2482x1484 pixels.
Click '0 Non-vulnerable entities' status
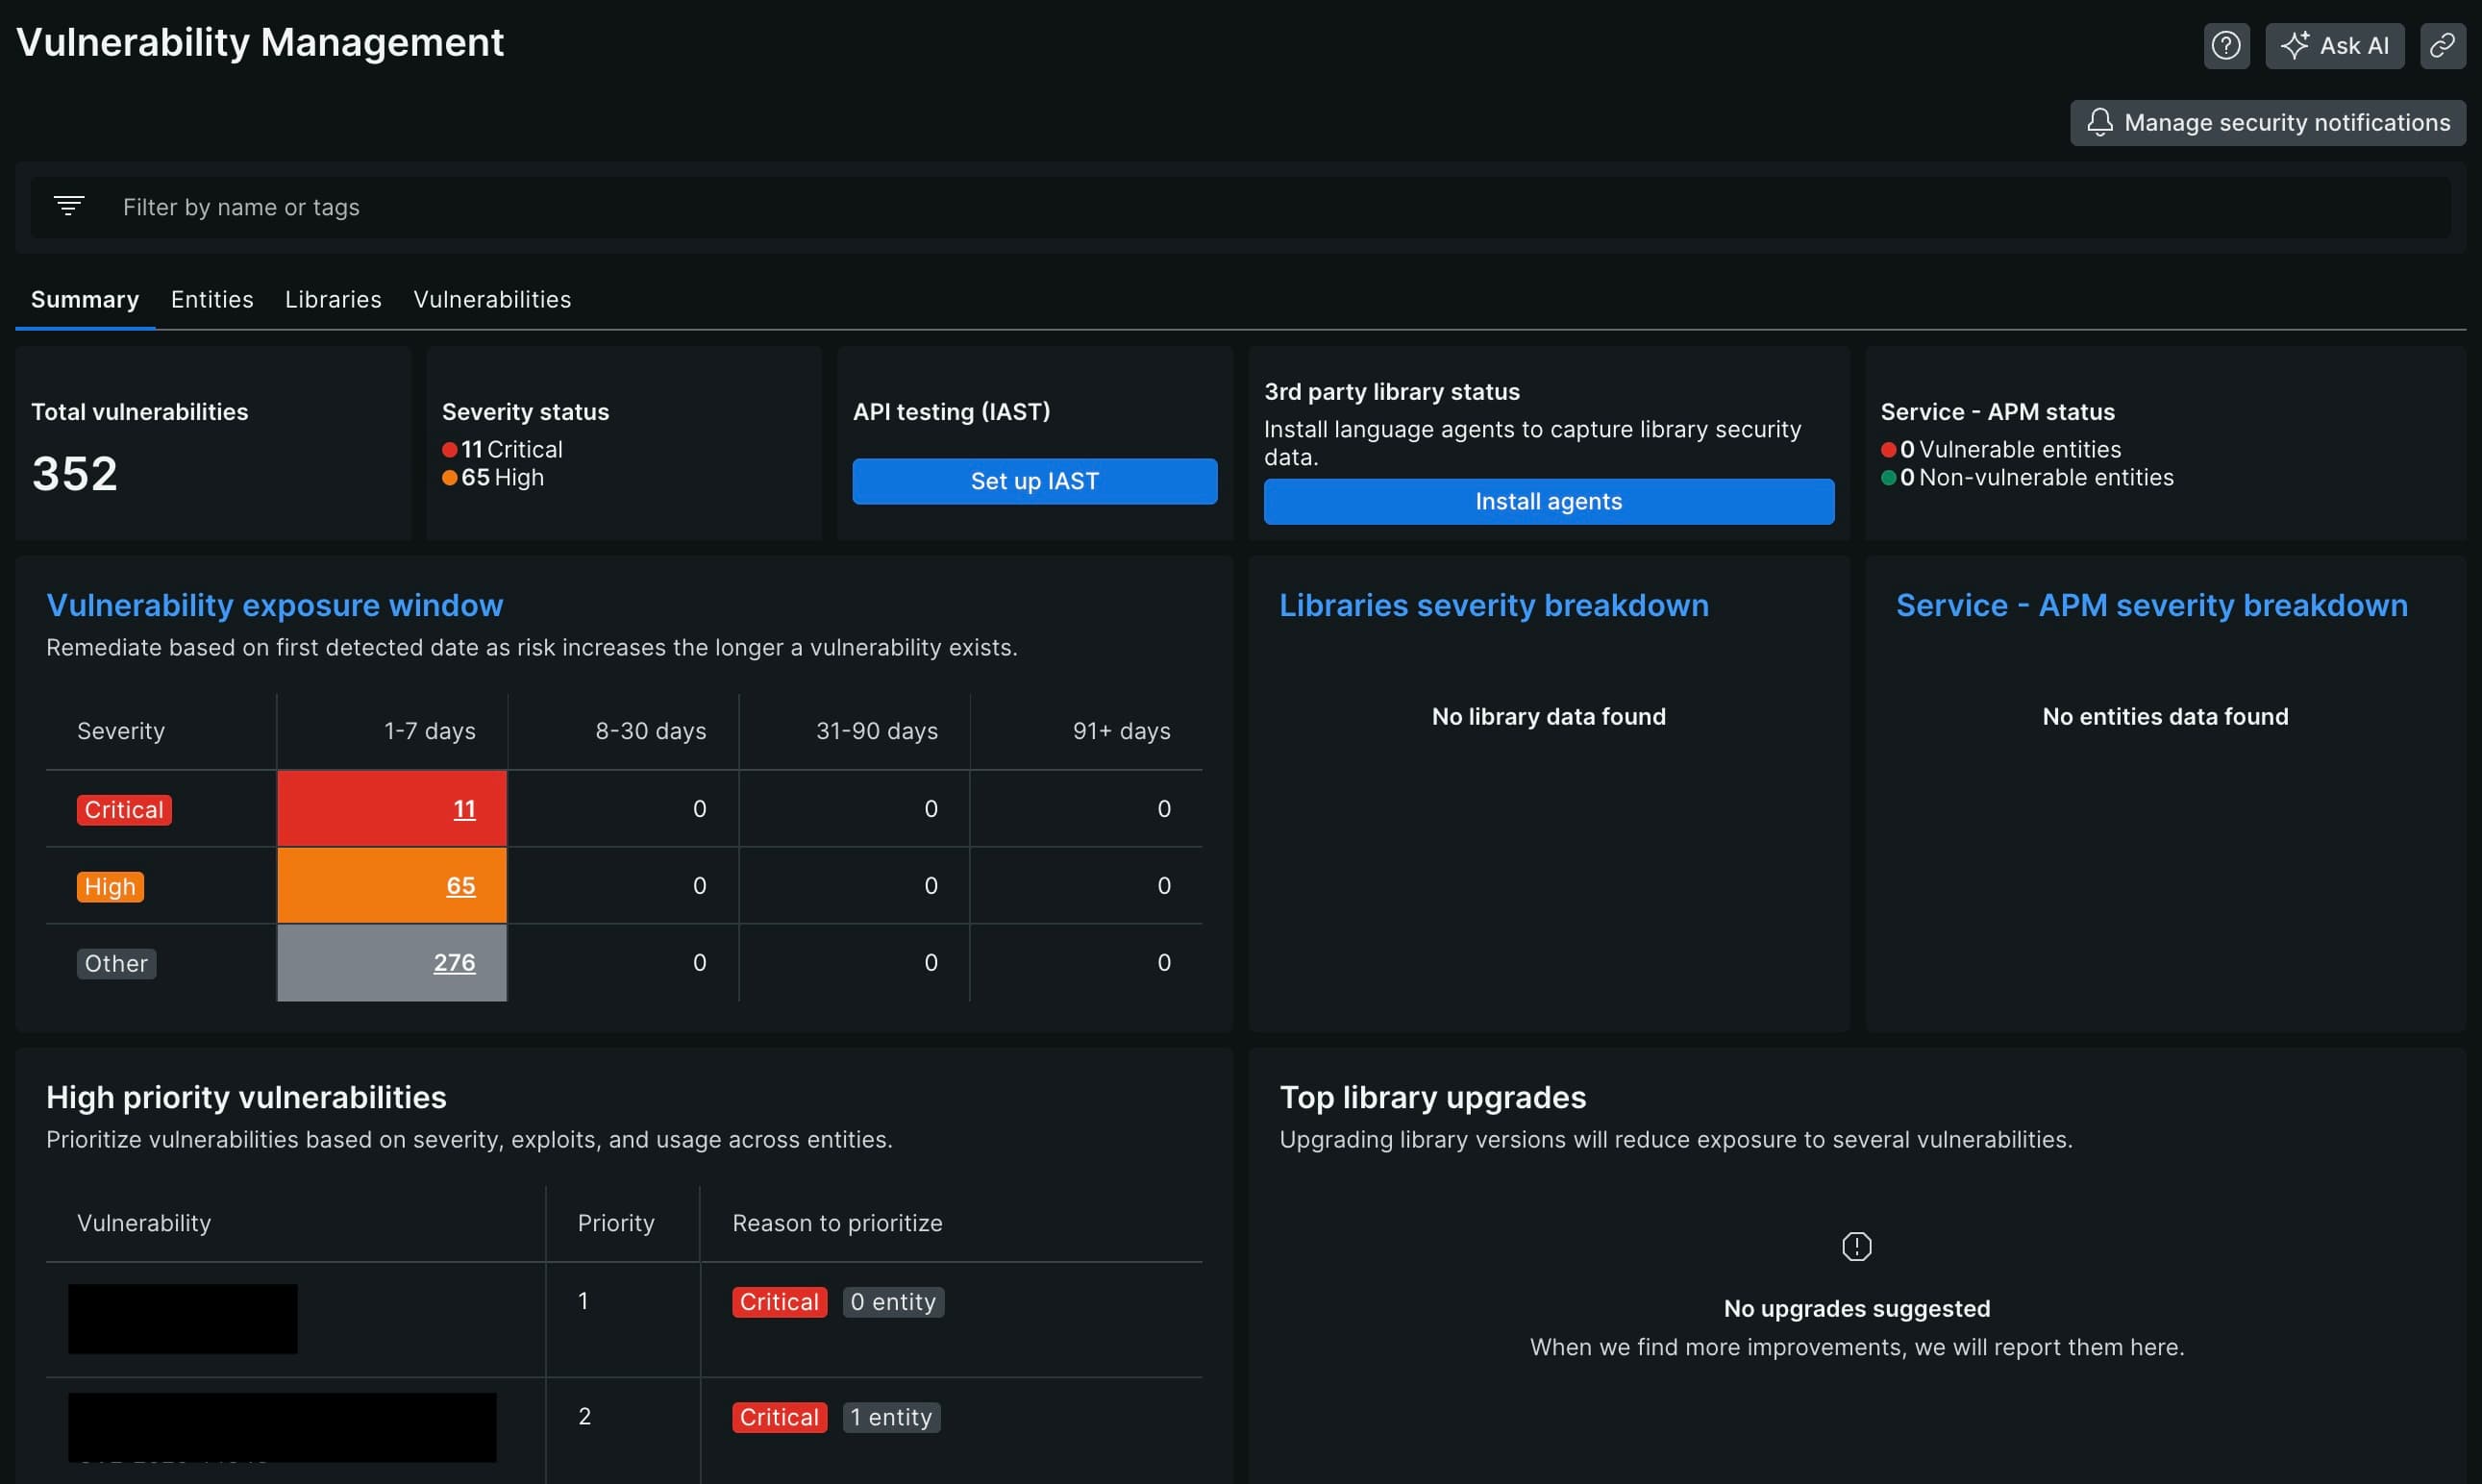point(2027,477)
